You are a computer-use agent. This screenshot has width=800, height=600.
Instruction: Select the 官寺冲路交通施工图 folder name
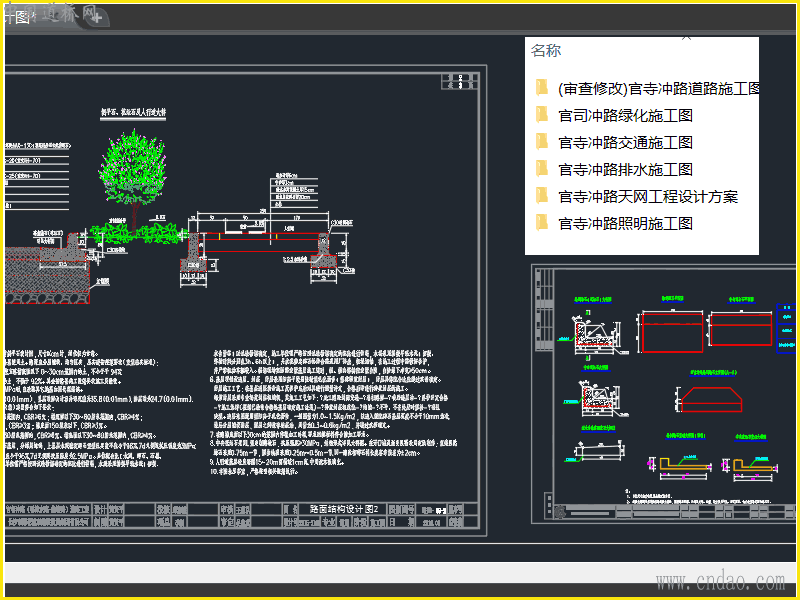(626, 143)
